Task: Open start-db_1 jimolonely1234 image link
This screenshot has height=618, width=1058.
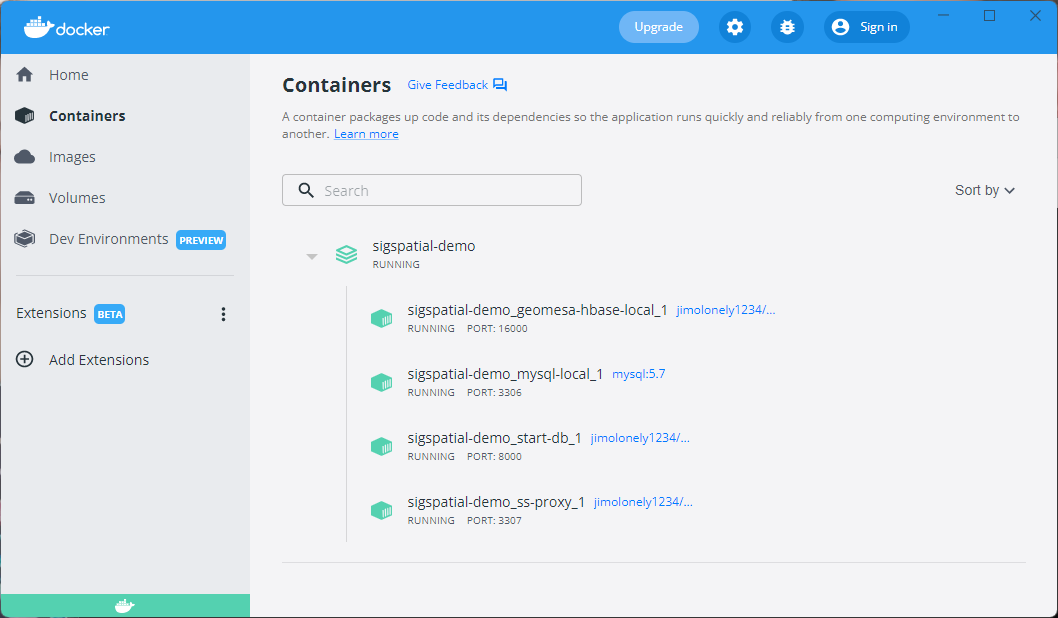Action: 640,439
